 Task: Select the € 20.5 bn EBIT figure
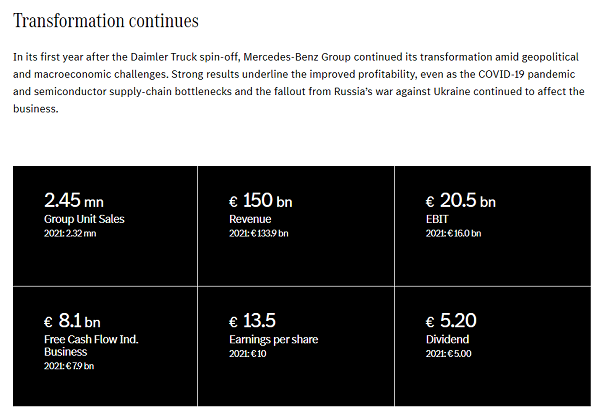click(x=461, y=201)
